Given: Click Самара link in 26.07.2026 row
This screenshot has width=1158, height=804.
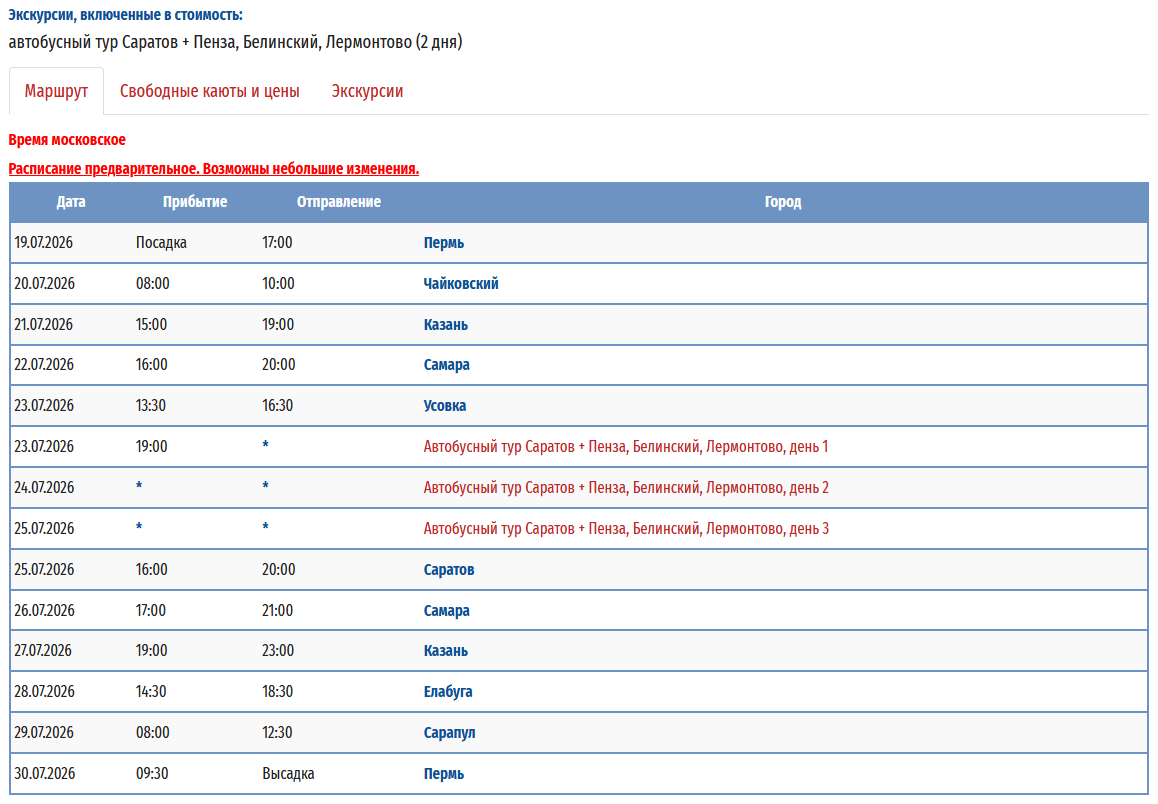Looking at the screenshot, I should [446, 611].
